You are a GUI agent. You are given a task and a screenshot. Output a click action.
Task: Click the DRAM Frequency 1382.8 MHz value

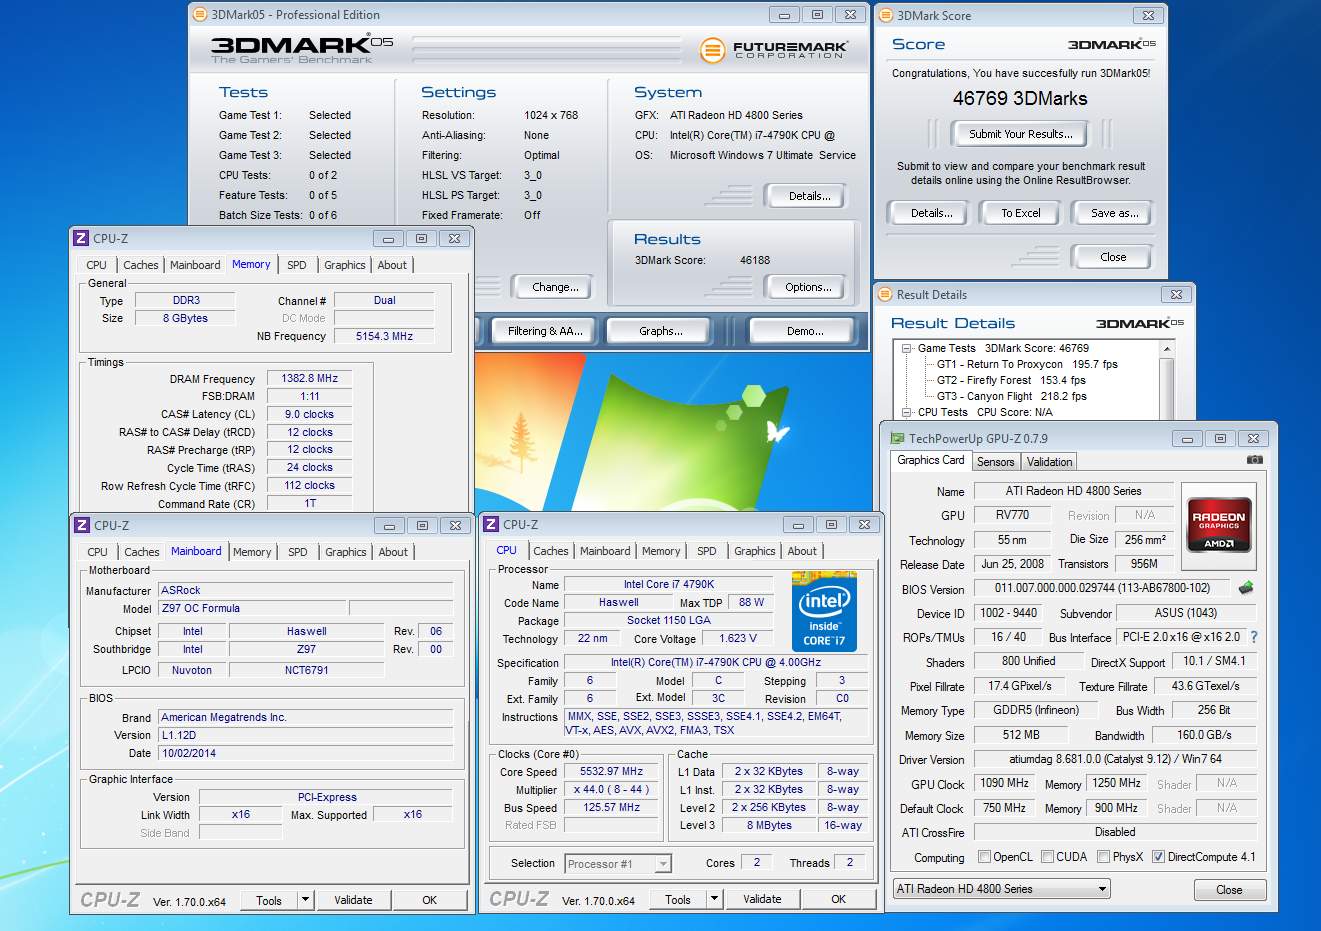click(310, 378)
